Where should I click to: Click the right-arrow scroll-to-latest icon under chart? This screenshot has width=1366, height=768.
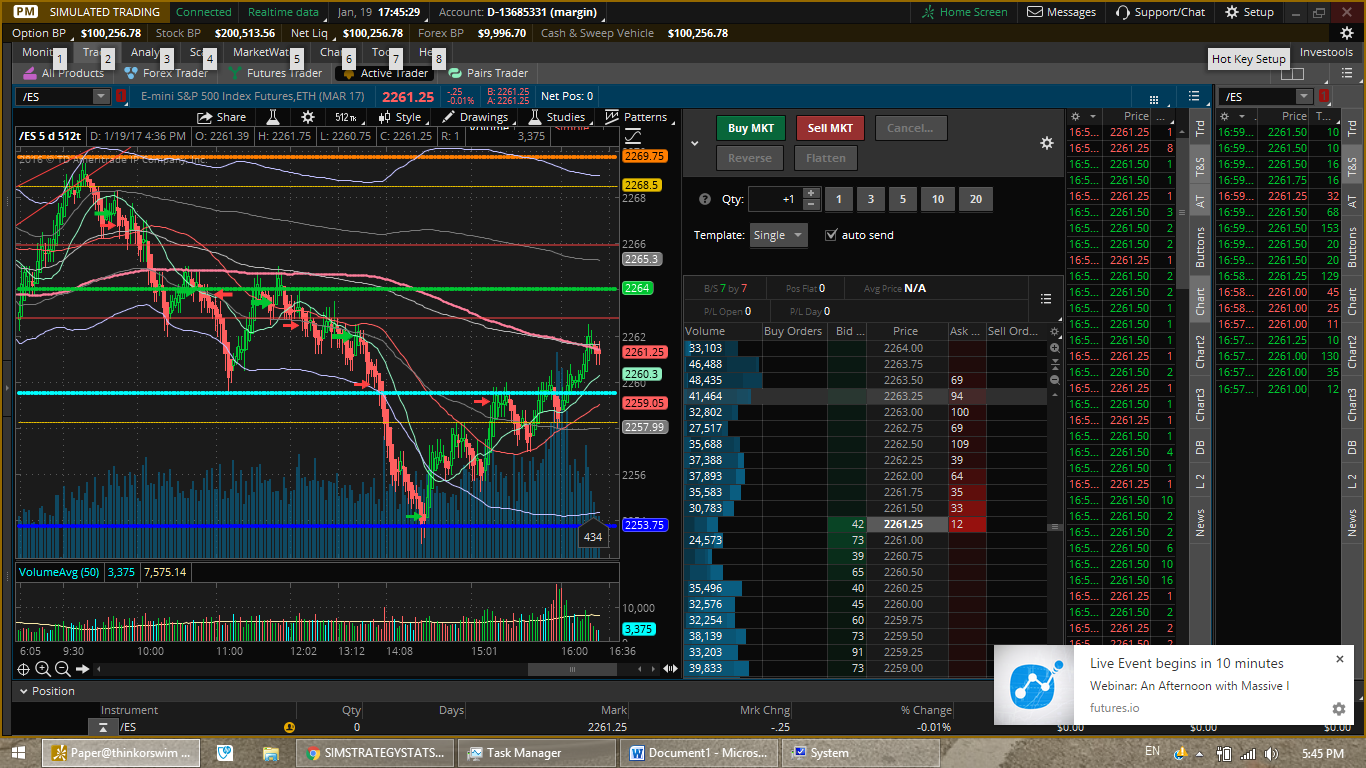(x=82, y=669)
